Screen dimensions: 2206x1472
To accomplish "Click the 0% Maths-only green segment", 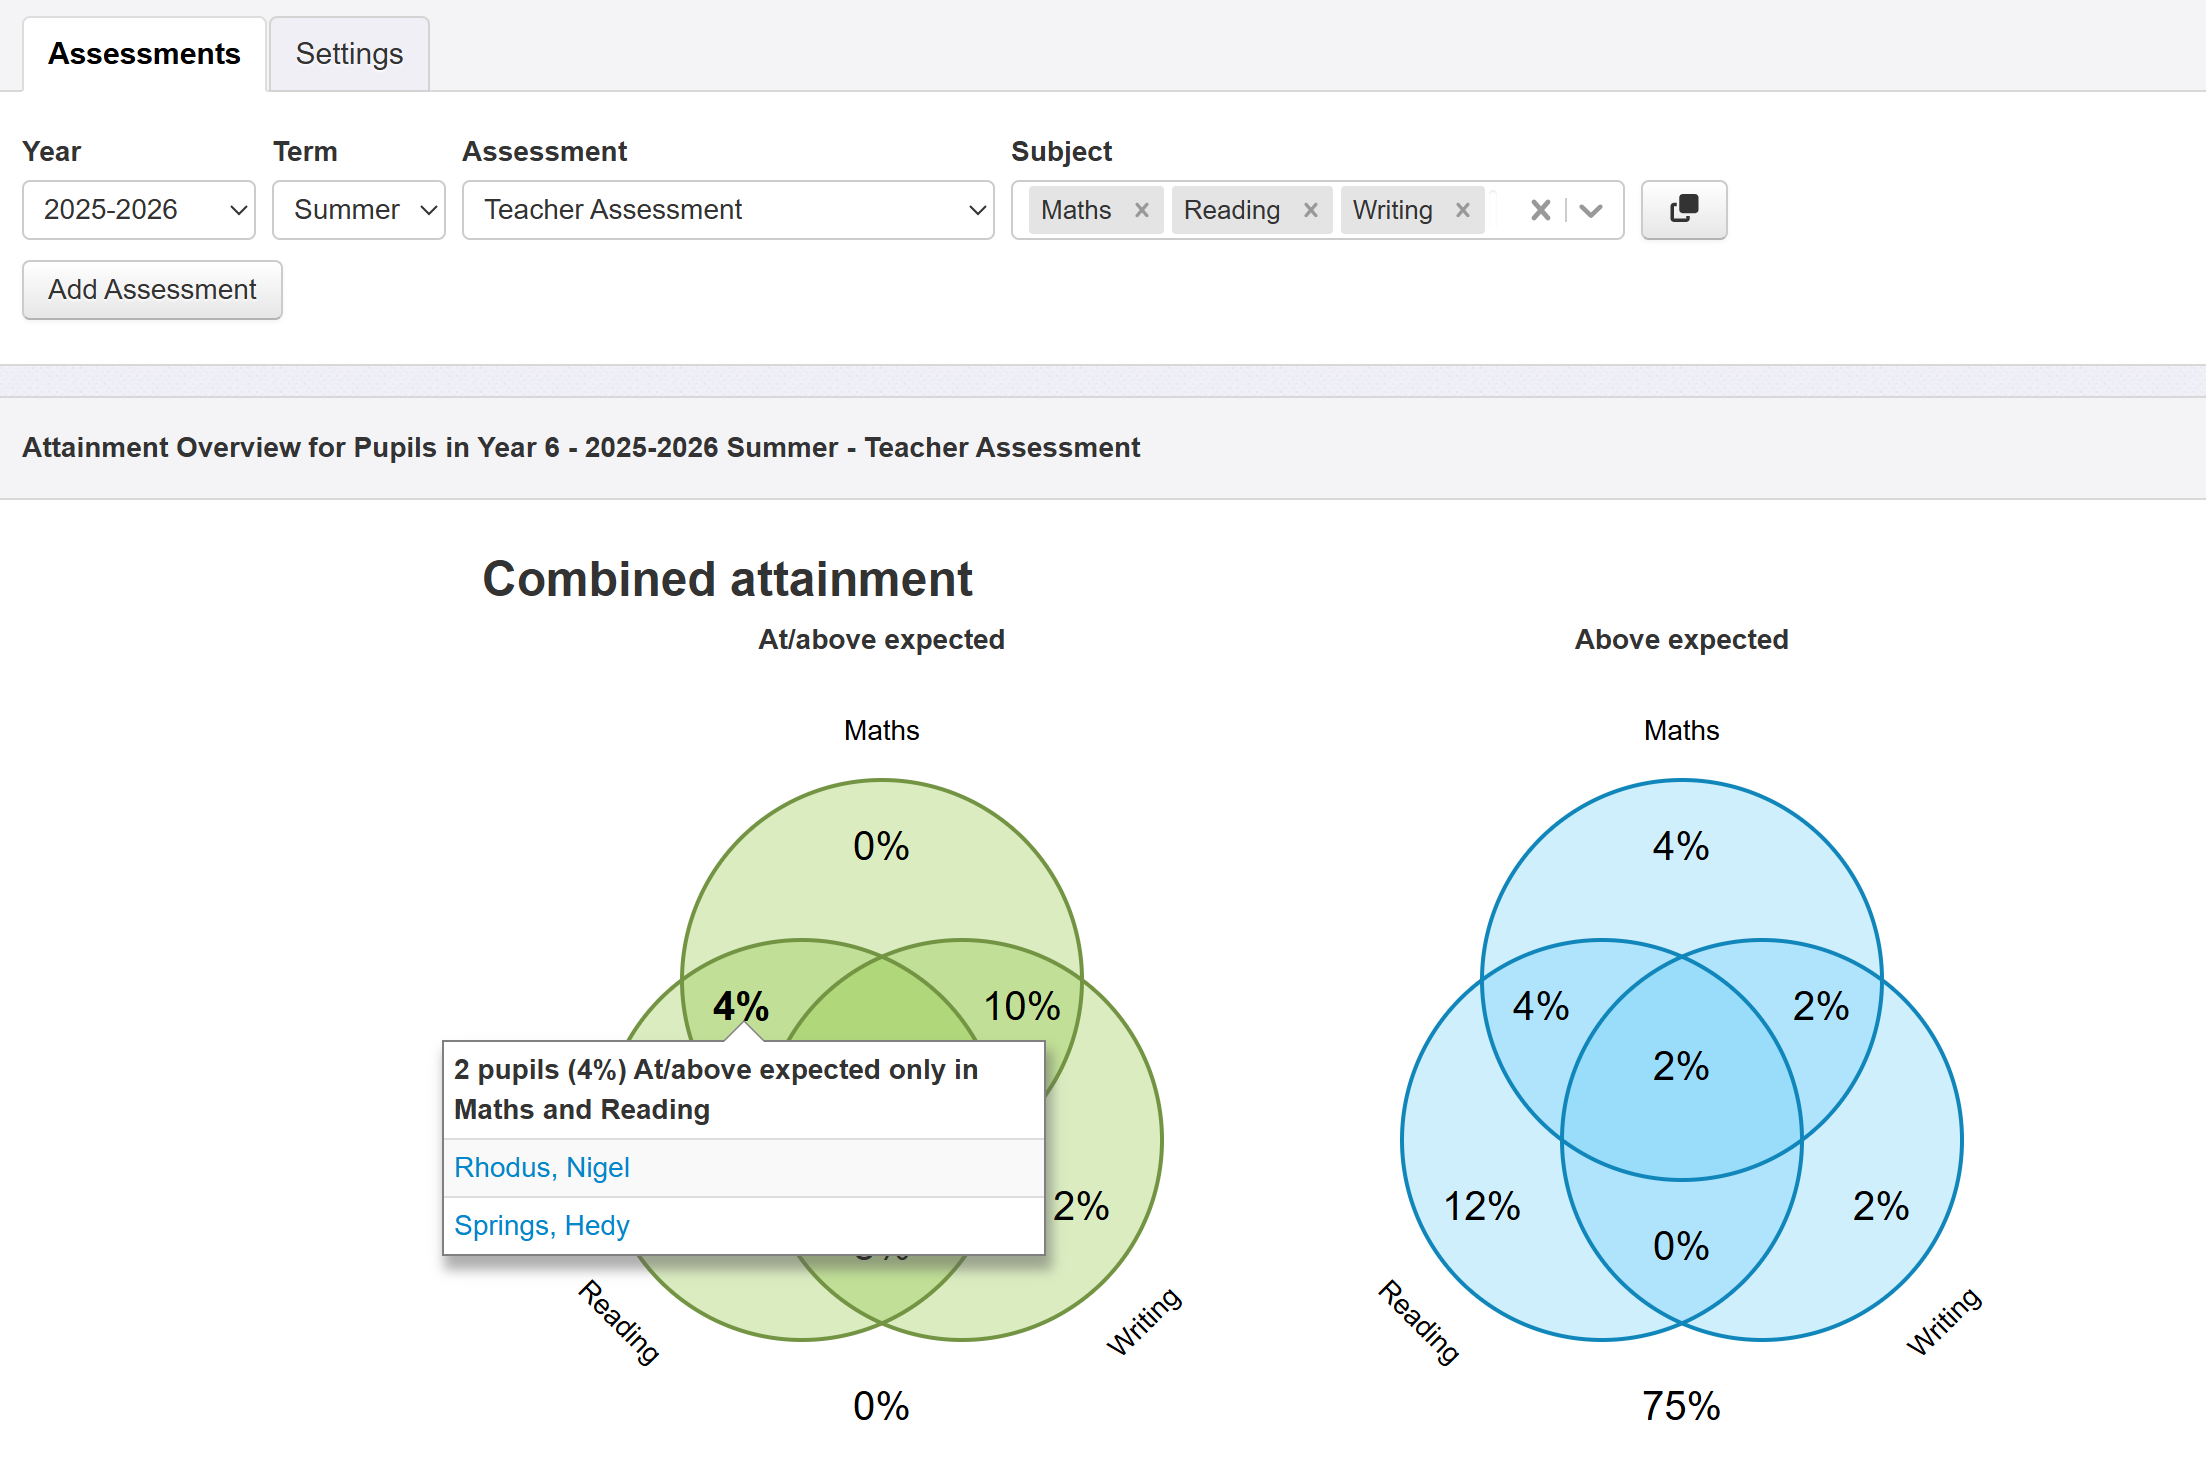I will pos(881,846).
